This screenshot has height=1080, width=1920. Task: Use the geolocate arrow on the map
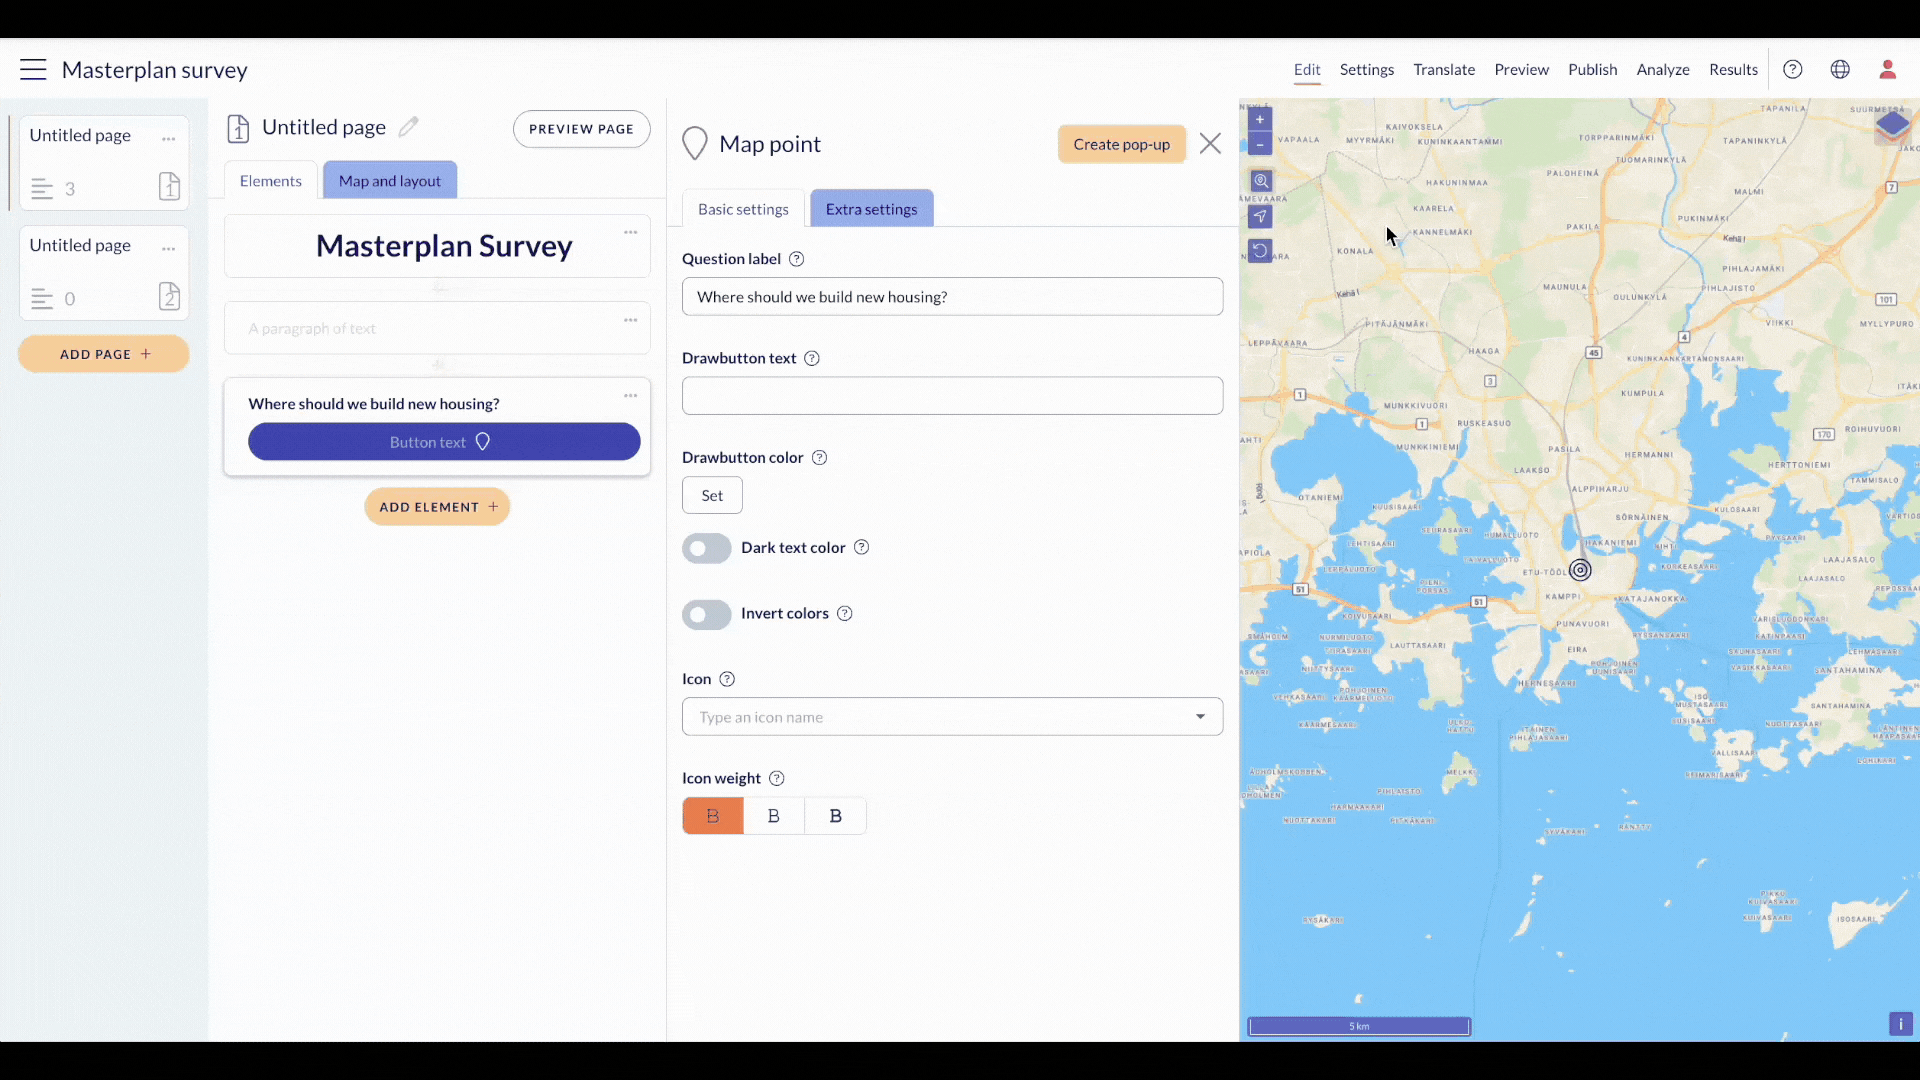point(1260,216)
